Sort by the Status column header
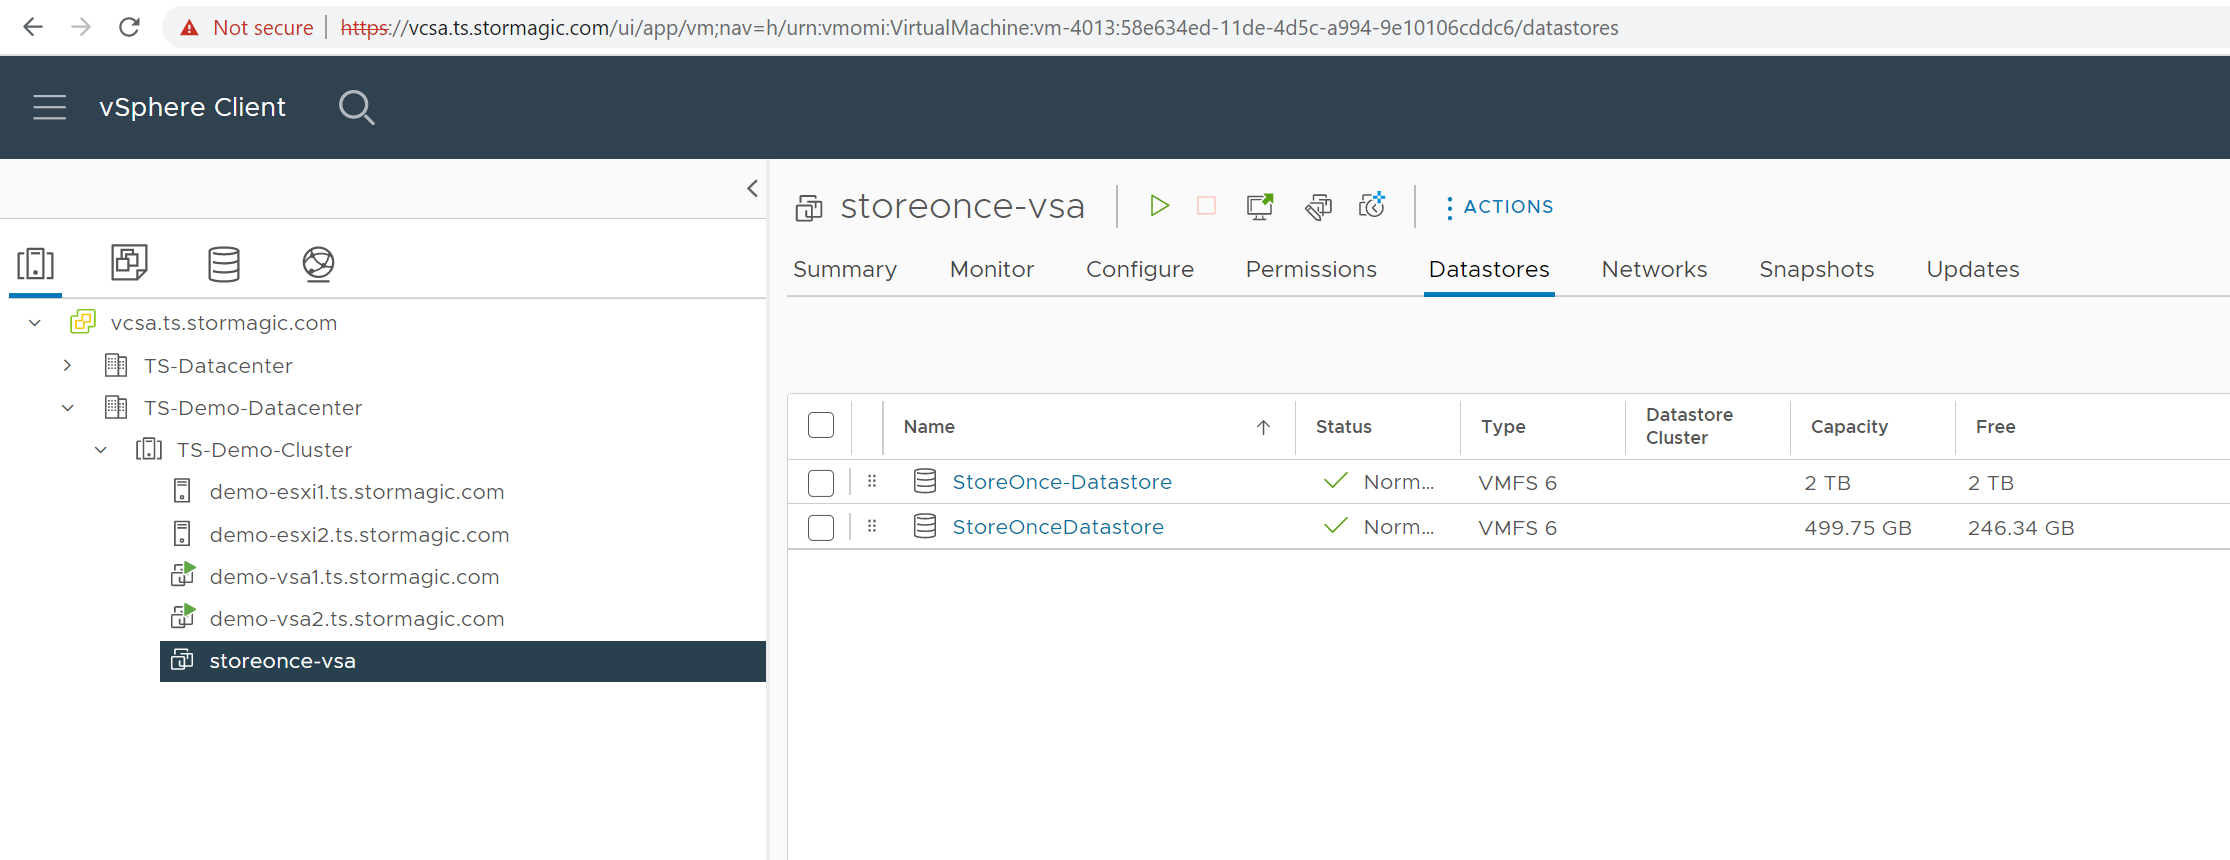 coord(1343,427)
